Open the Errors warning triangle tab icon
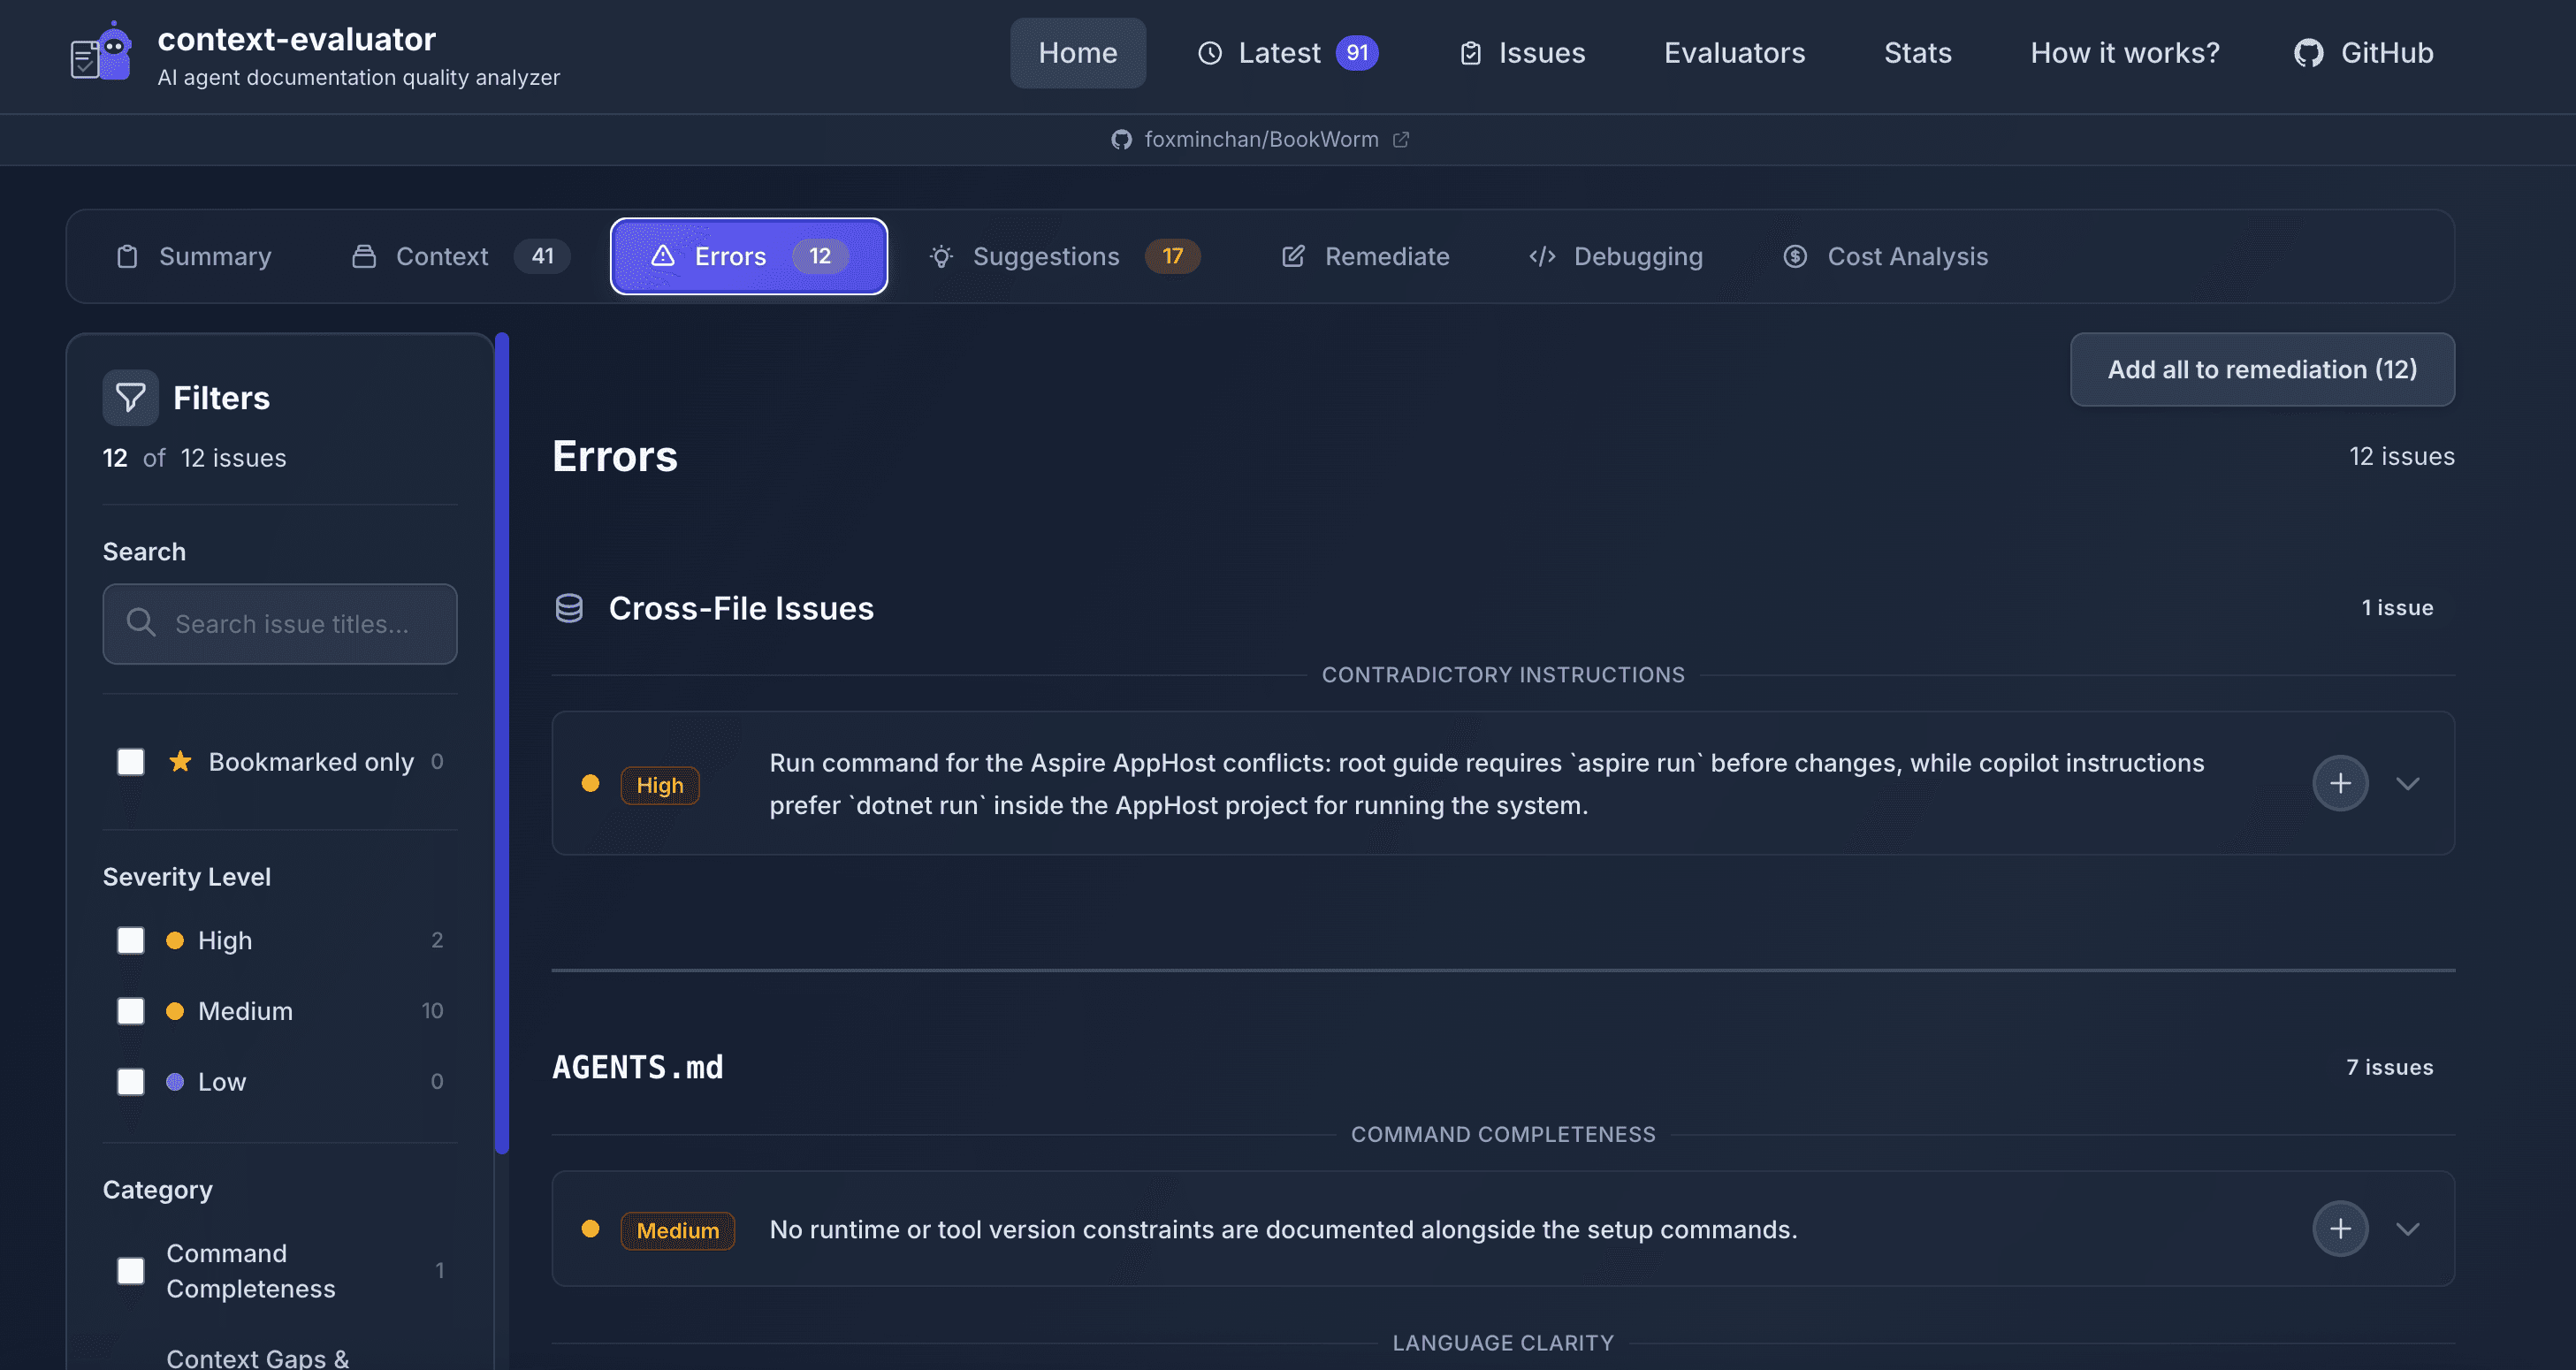The image size is (2576, 1370). 663,256
